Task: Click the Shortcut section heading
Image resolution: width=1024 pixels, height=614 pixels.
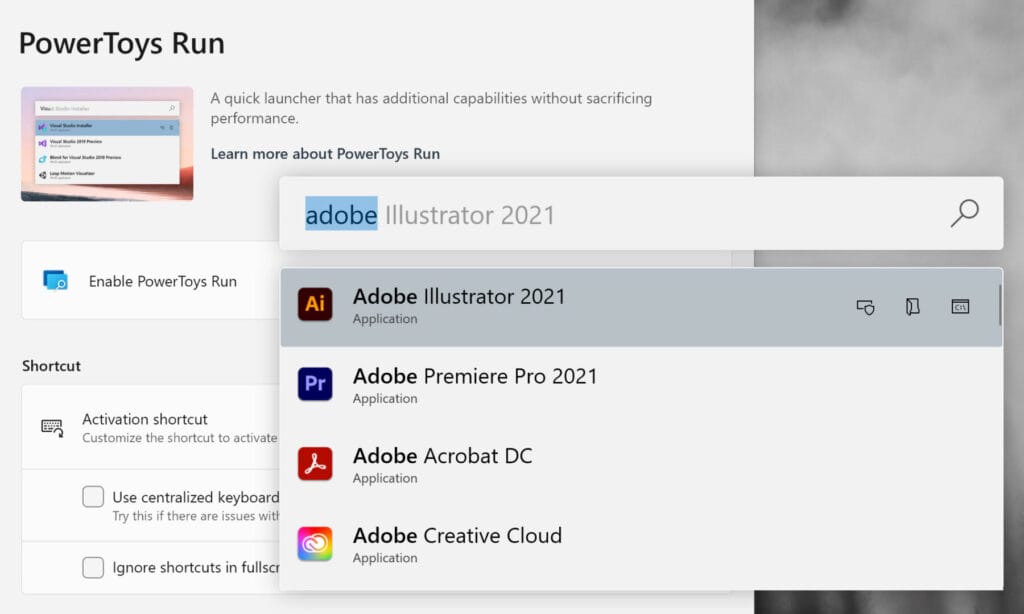Action: click(52, 366)
